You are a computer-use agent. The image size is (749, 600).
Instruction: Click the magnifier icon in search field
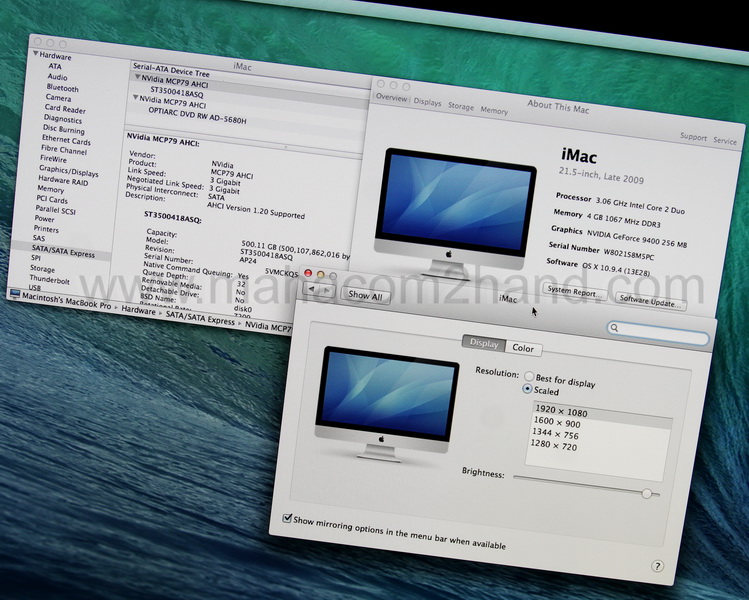[615, 328]
